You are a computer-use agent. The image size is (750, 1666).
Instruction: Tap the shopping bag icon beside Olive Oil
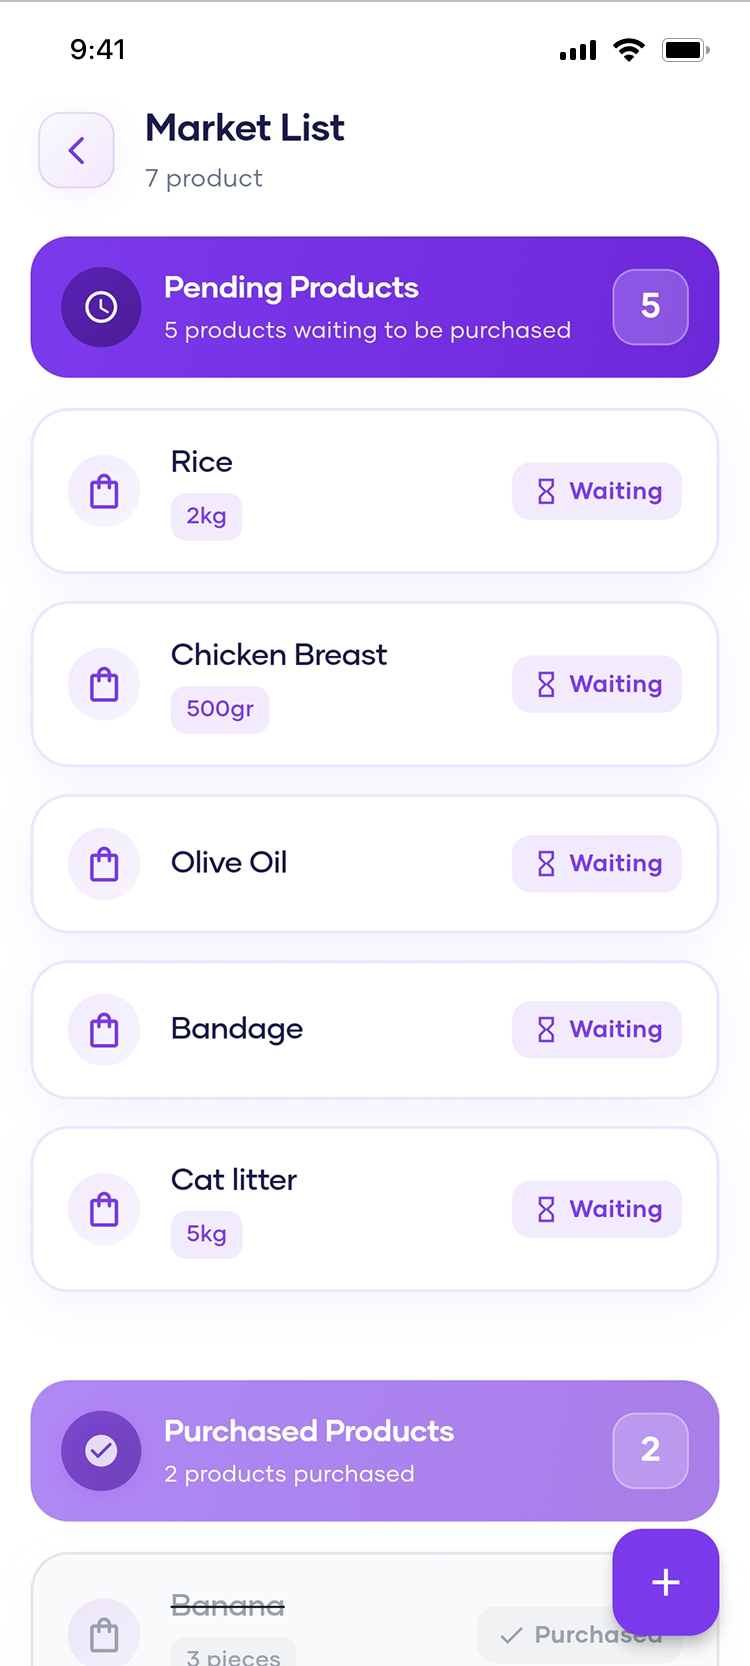pyautogui.click(x=104, y=864)
